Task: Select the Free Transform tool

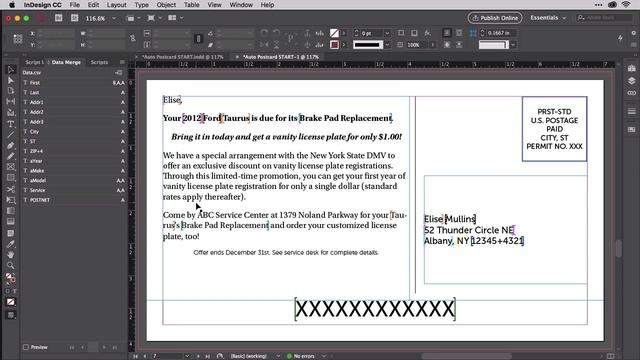Action: (11, 200)
